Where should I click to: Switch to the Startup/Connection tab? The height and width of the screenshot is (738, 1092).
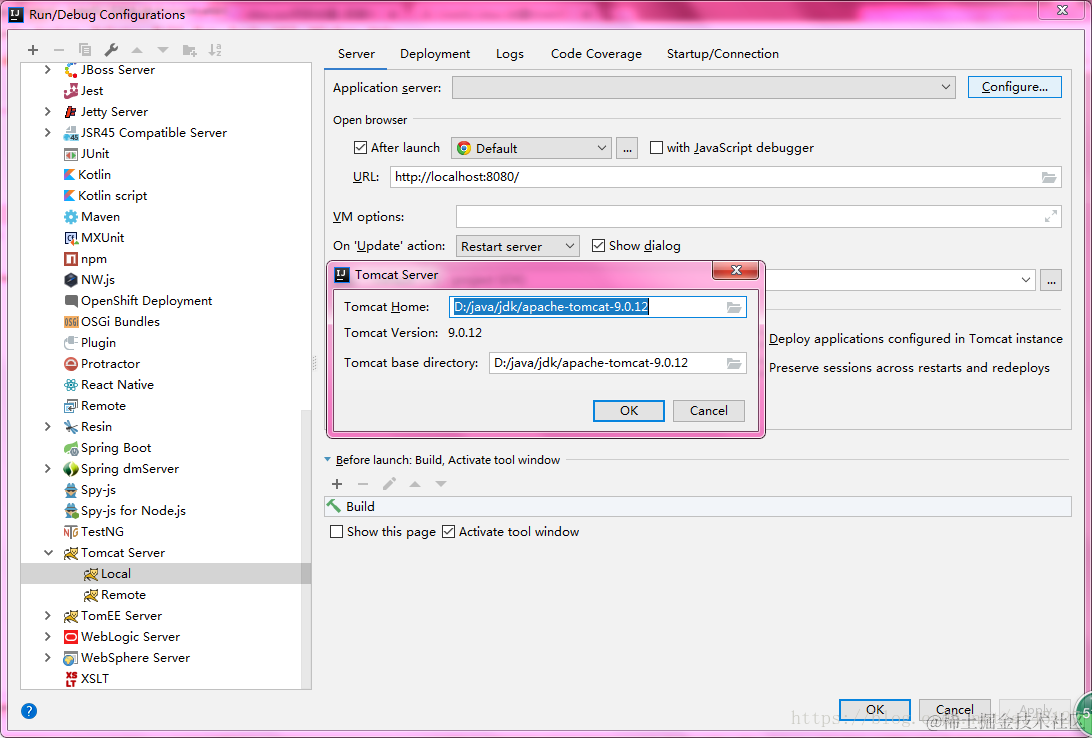point(723,54)
